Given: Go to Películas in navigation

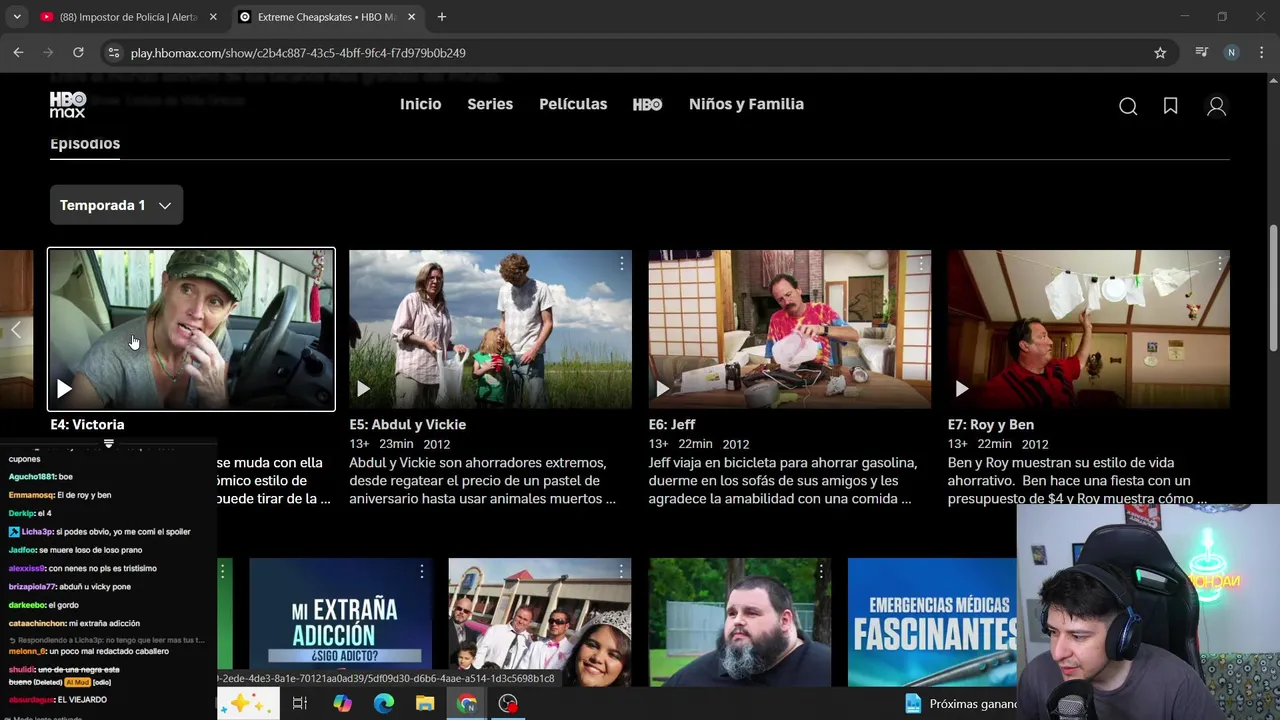Looking at the screenshot, I should click(x=573, y=104).
